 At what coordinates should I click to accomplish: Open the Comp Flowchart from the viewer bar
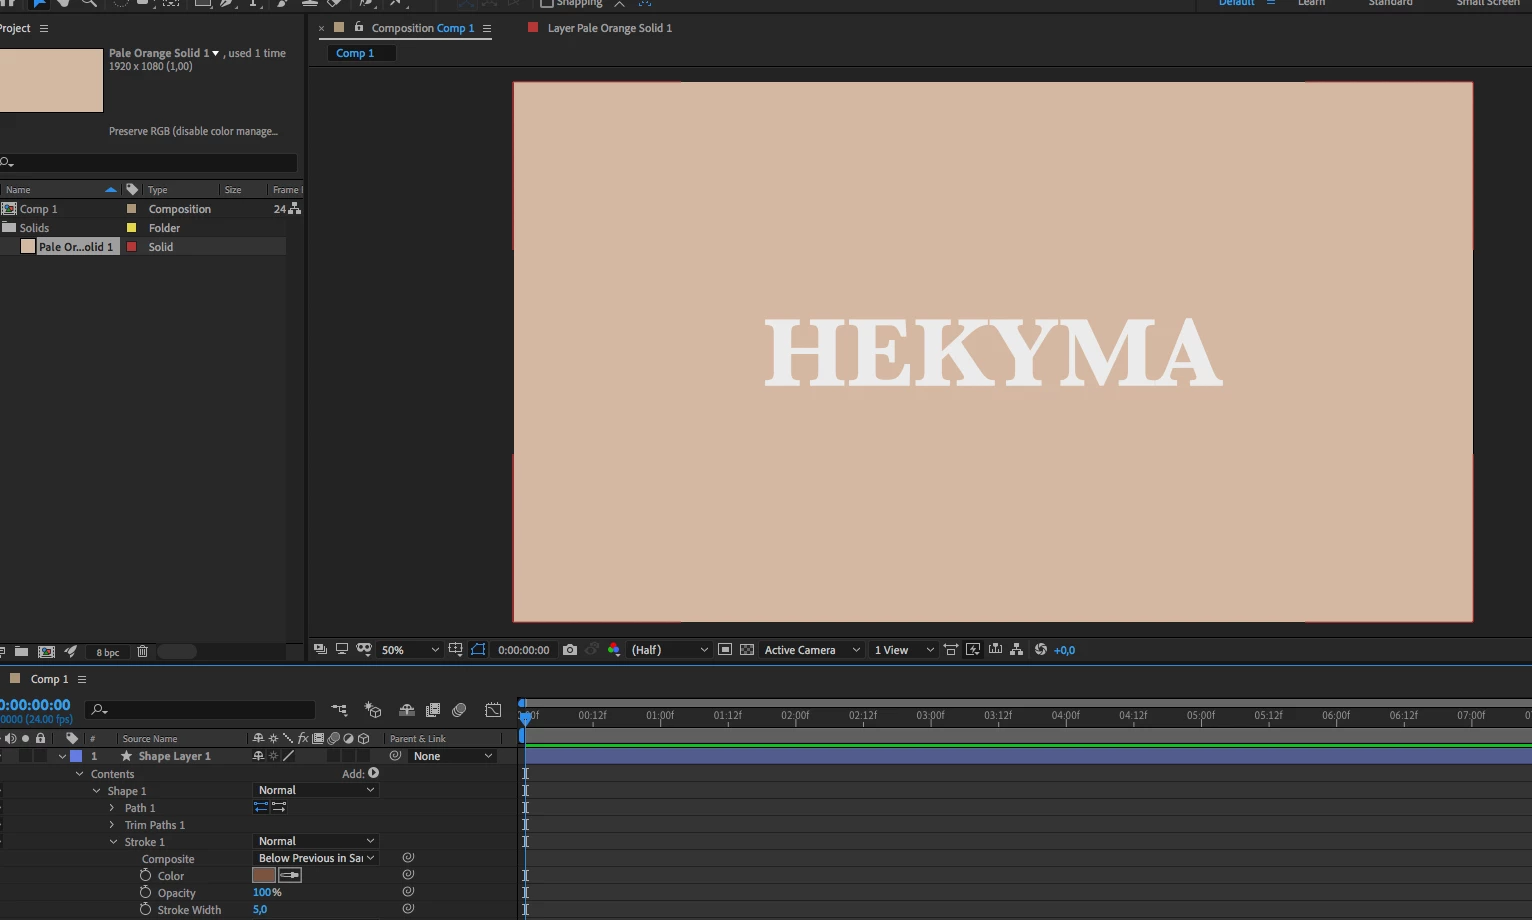[1017, 649]
